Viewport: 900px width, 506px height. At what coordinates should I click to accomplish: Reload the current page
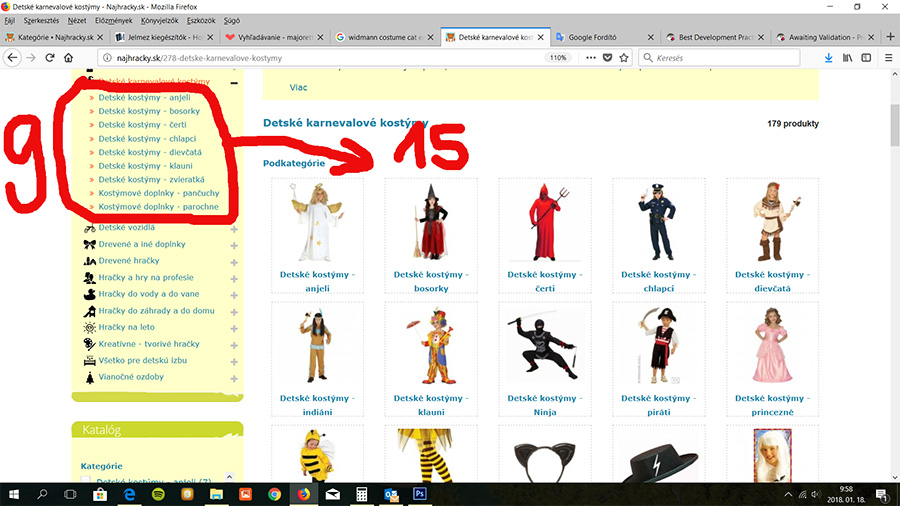(x=50, y=58)
